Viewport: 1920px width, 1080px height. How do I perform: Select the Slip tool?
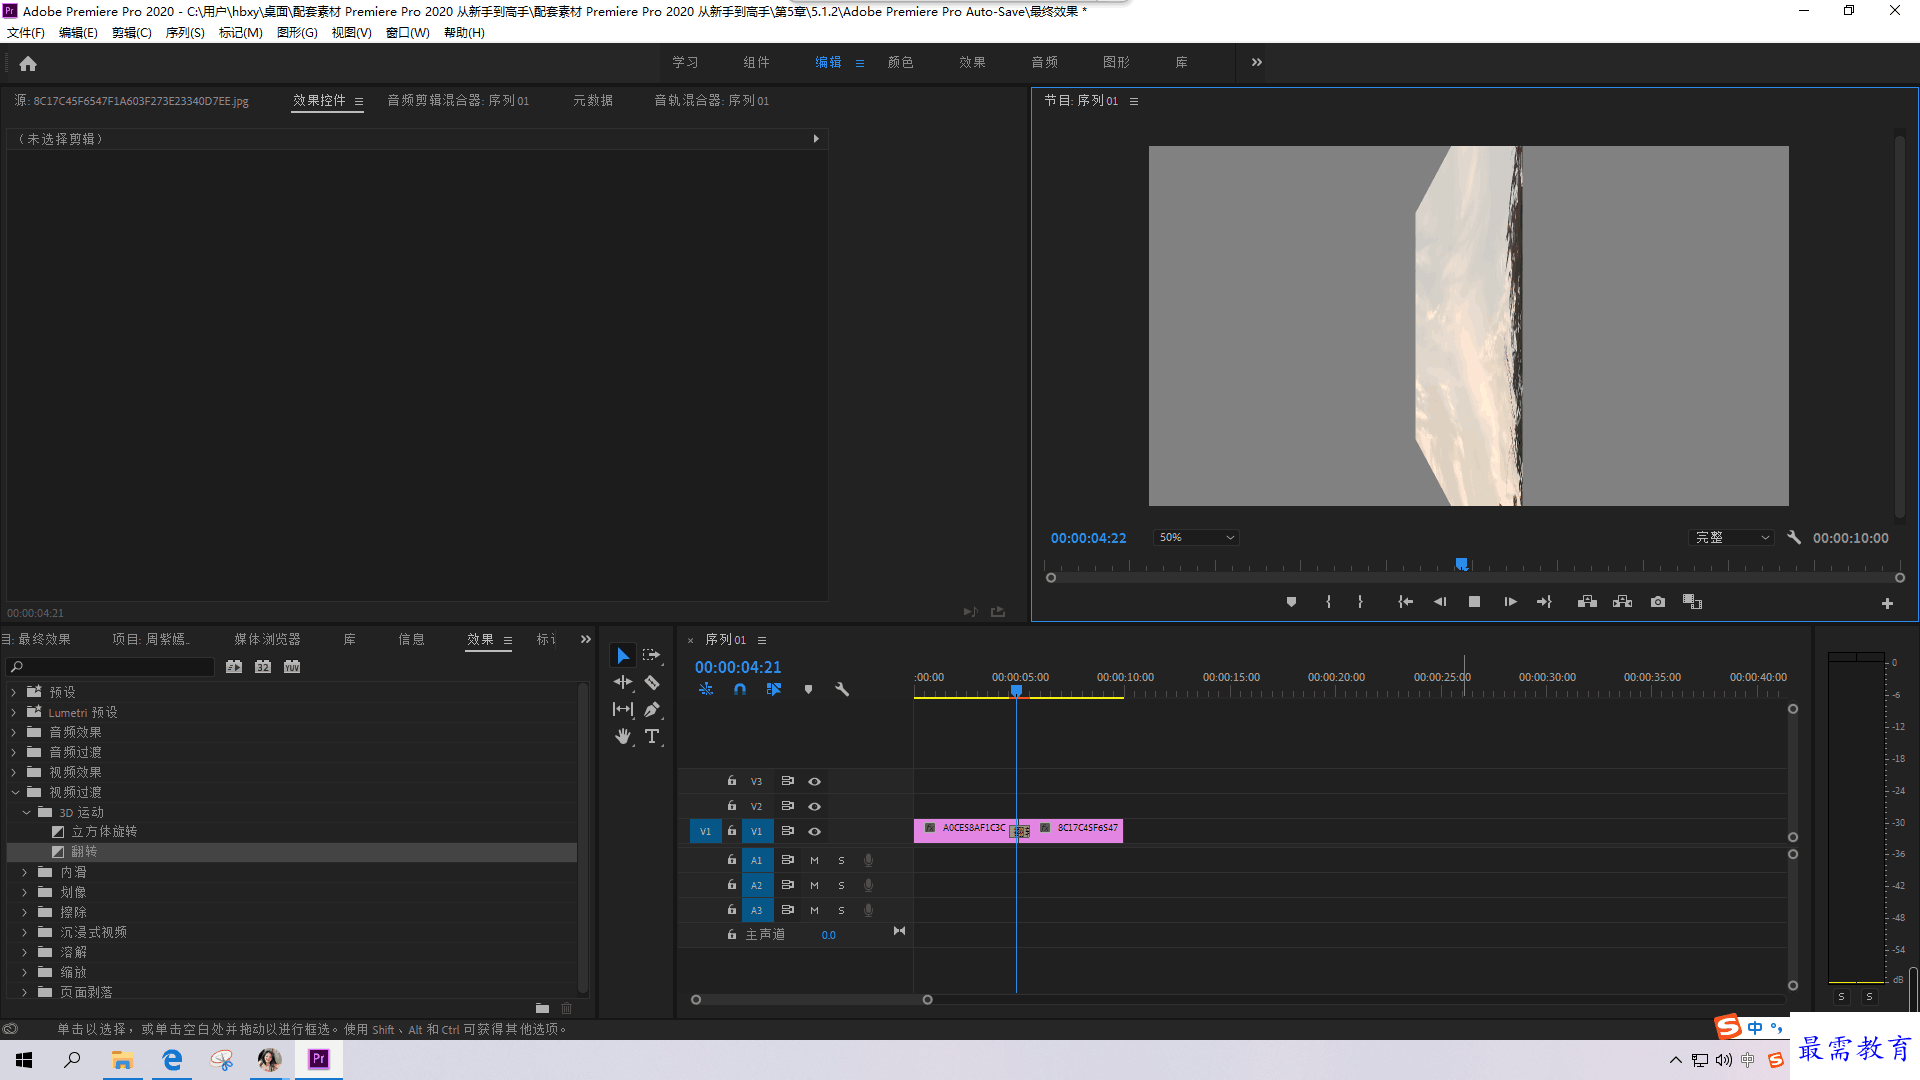(623, 709)
